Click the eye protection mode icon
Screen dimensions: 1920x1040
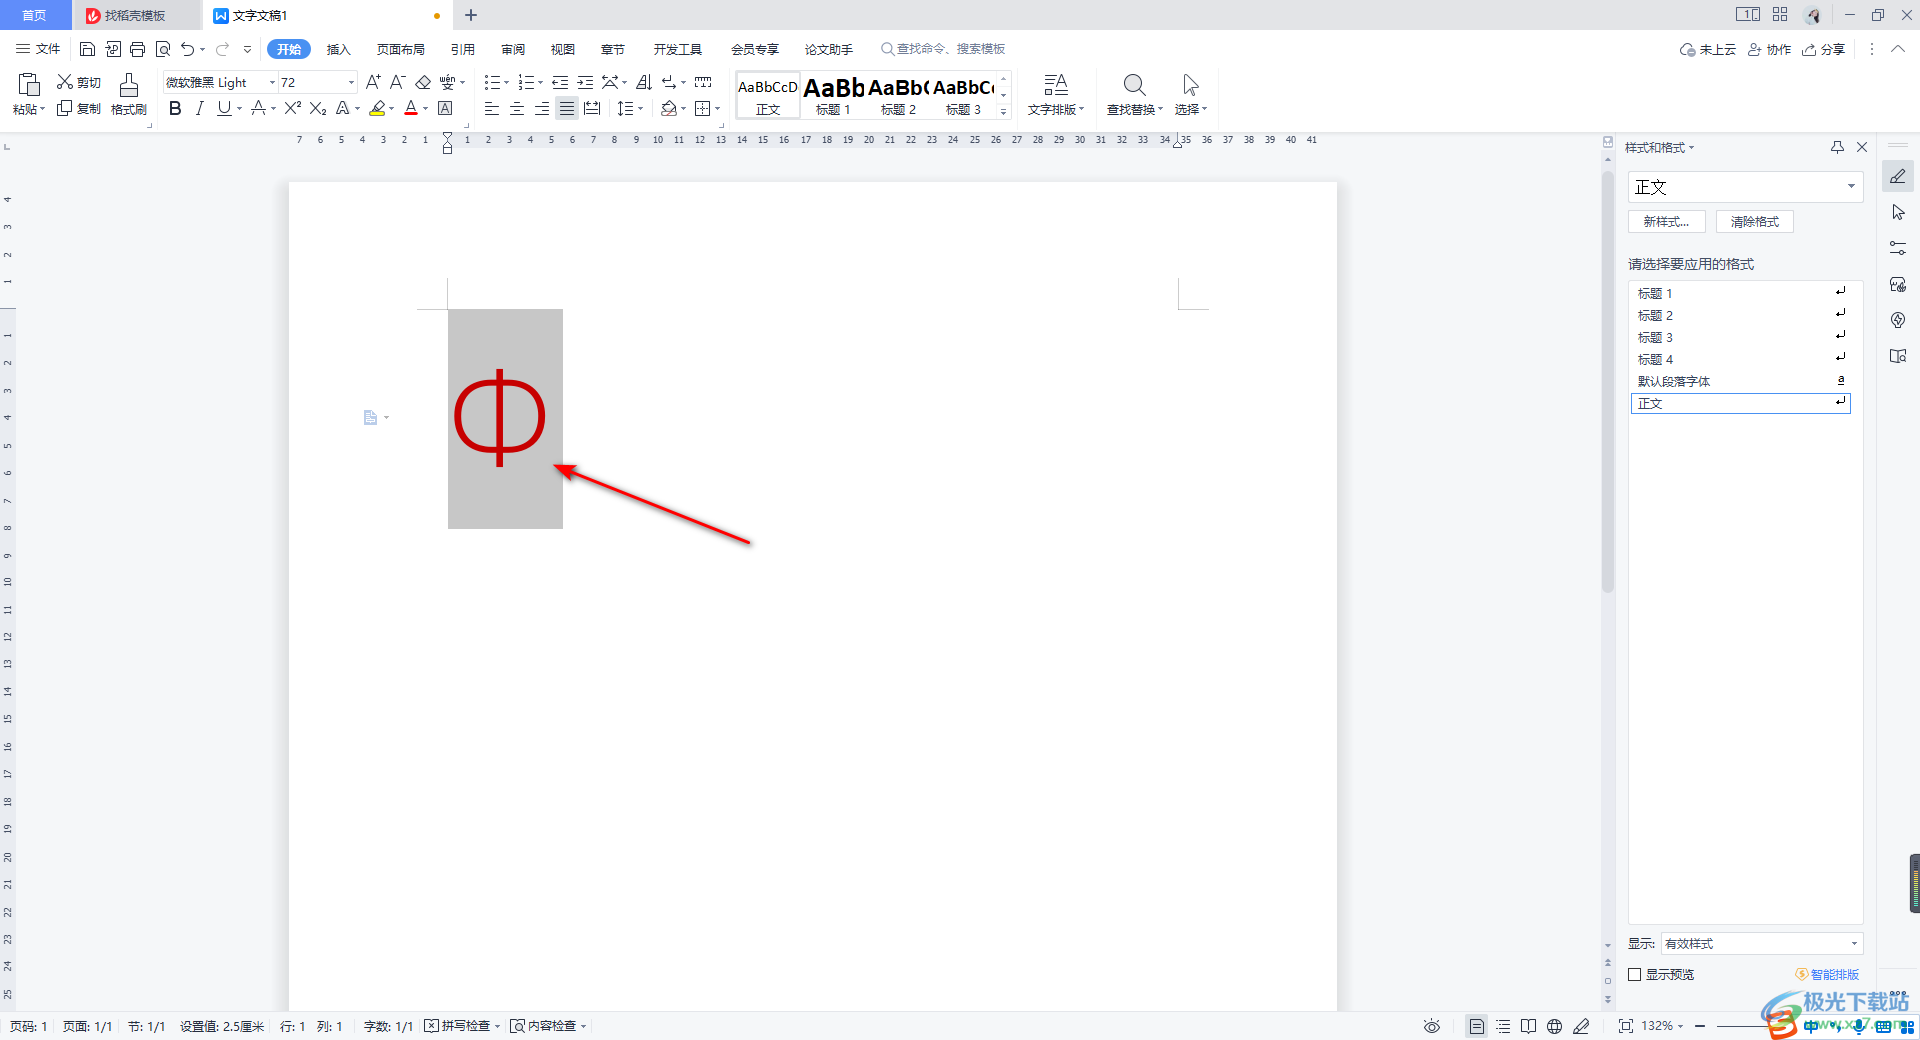coord(1432,1026)
